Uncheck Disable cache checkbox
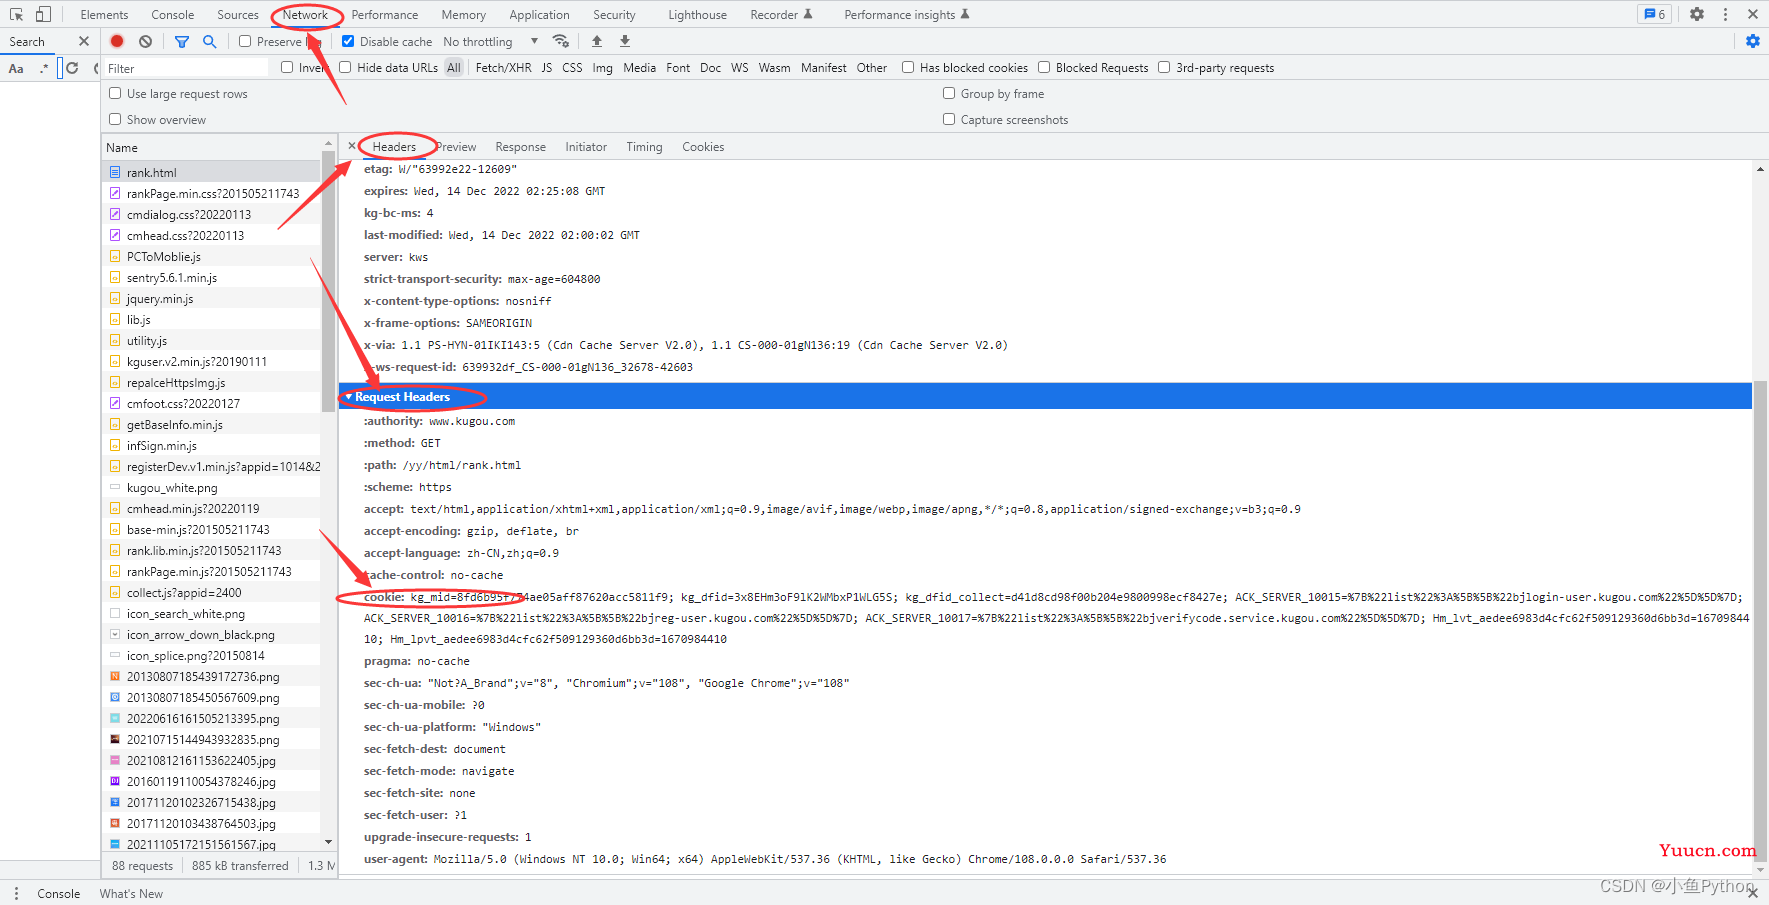The image size is (1769, 905). coord(348,41)
